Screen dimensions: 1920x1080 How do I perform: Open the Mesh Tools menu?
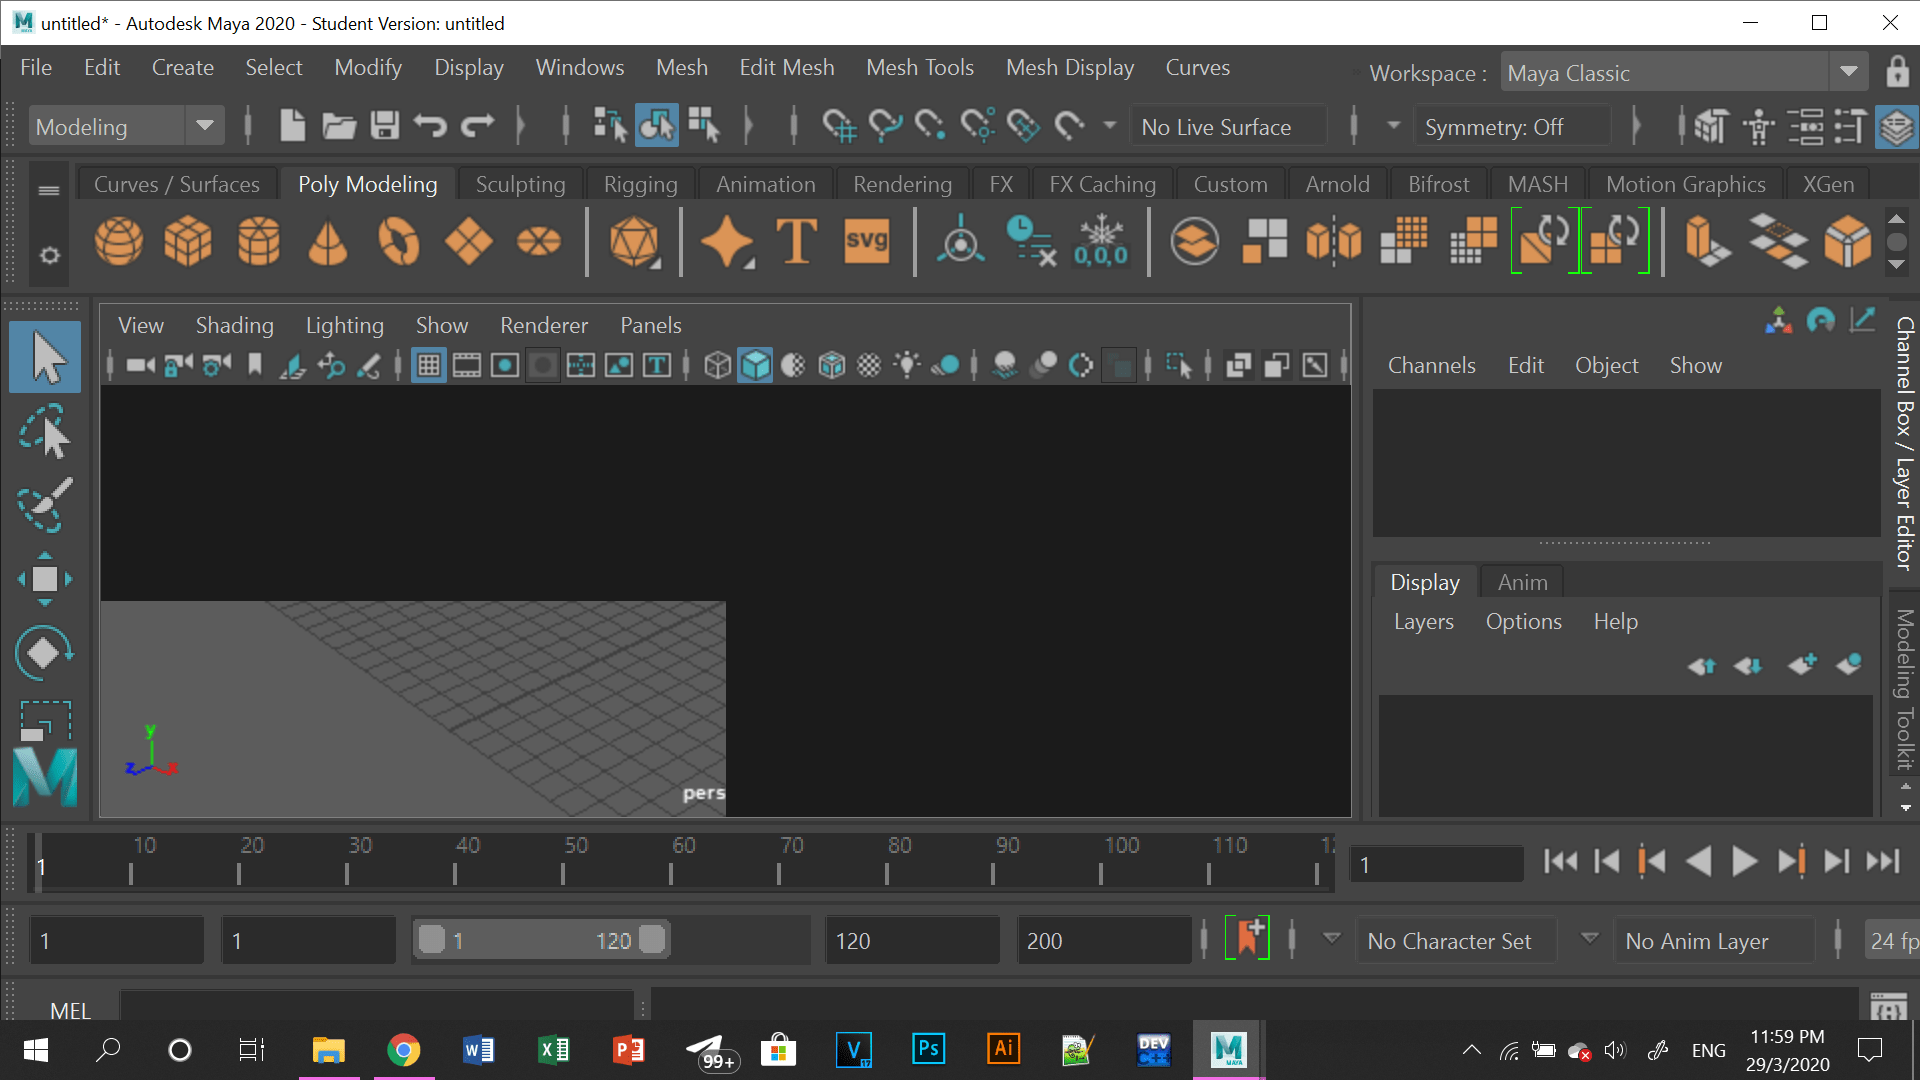tap(919, 67)
